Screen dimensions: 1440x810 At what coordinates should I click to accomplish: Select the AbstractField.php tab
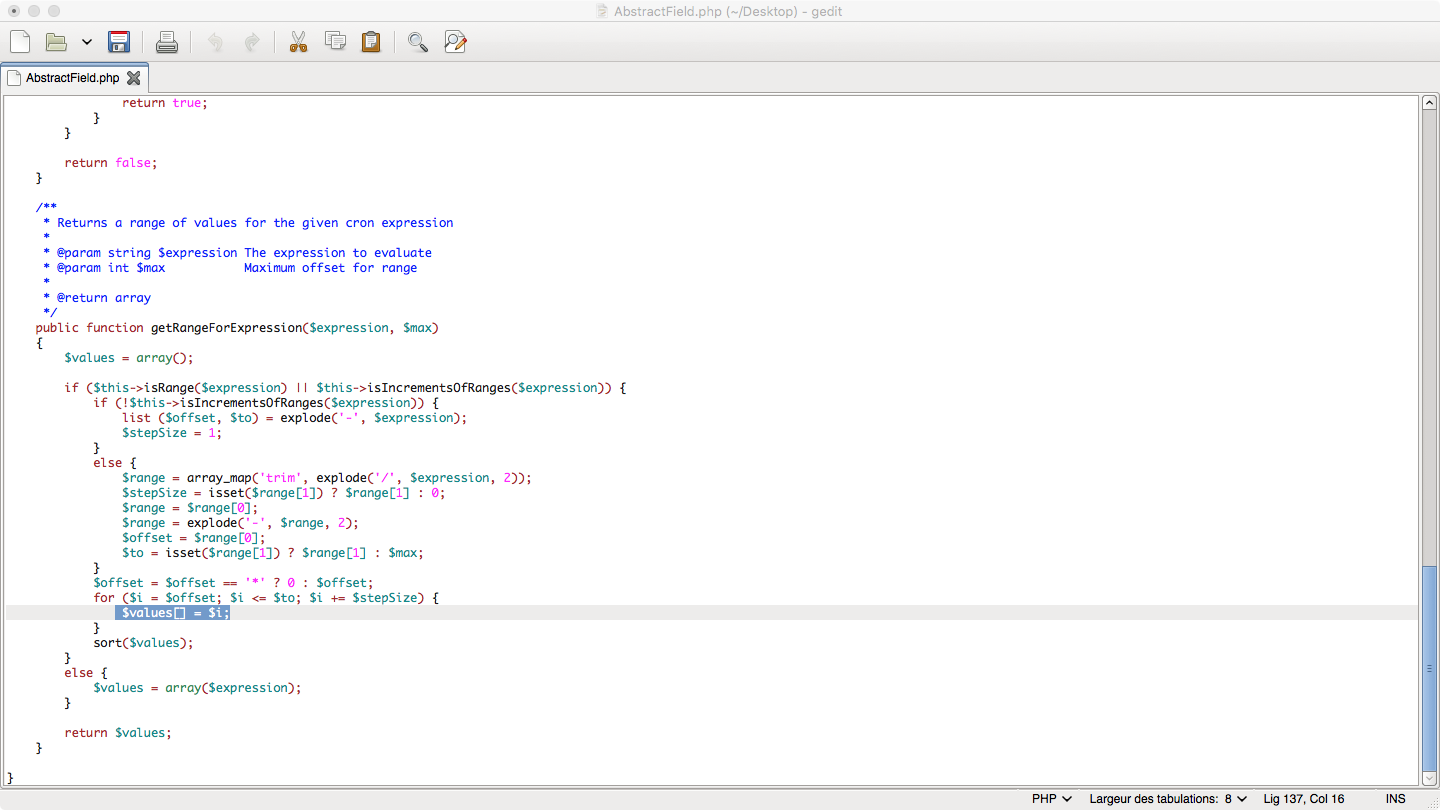[73, 78]
